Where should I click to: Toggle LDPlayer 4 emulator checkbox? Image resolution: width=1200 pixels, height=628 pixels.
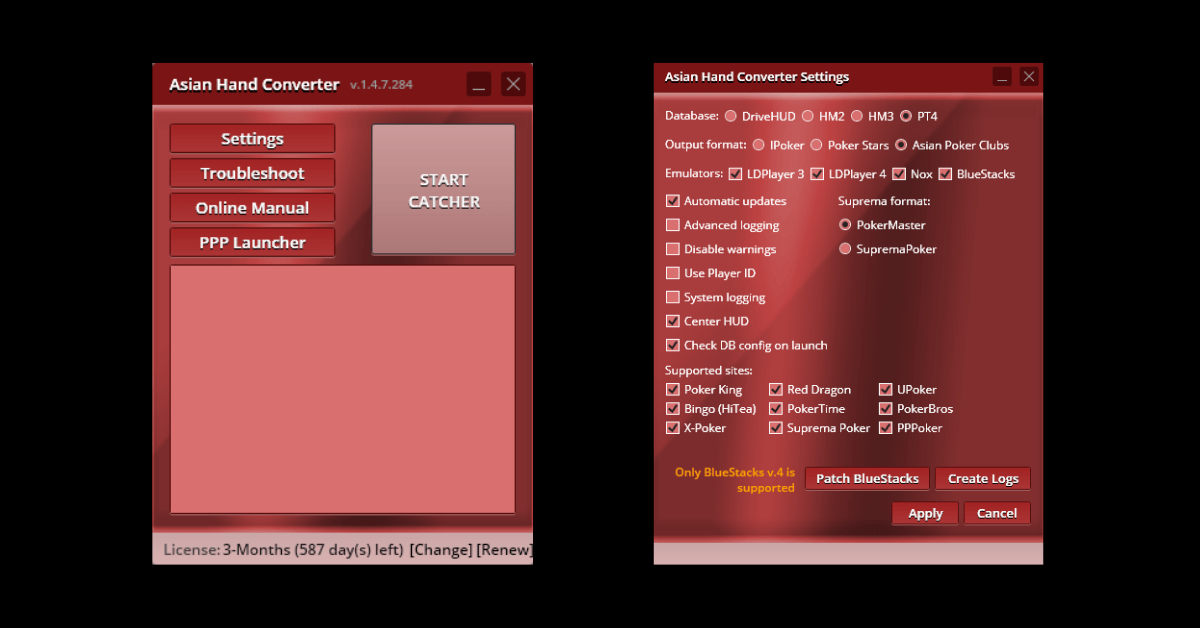pyautogui.click(x=817, y=174)
